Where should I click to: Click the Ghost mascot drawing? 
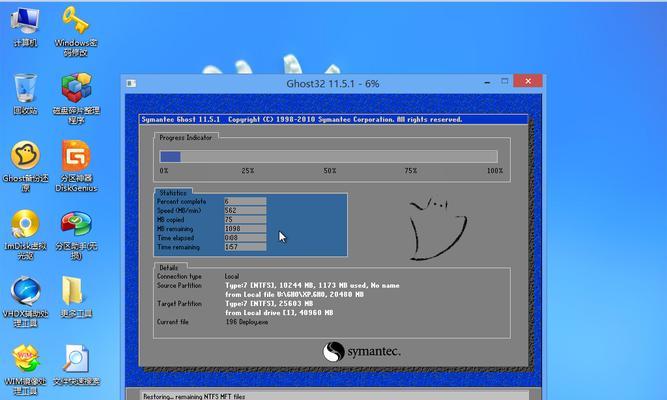[438, 229]
